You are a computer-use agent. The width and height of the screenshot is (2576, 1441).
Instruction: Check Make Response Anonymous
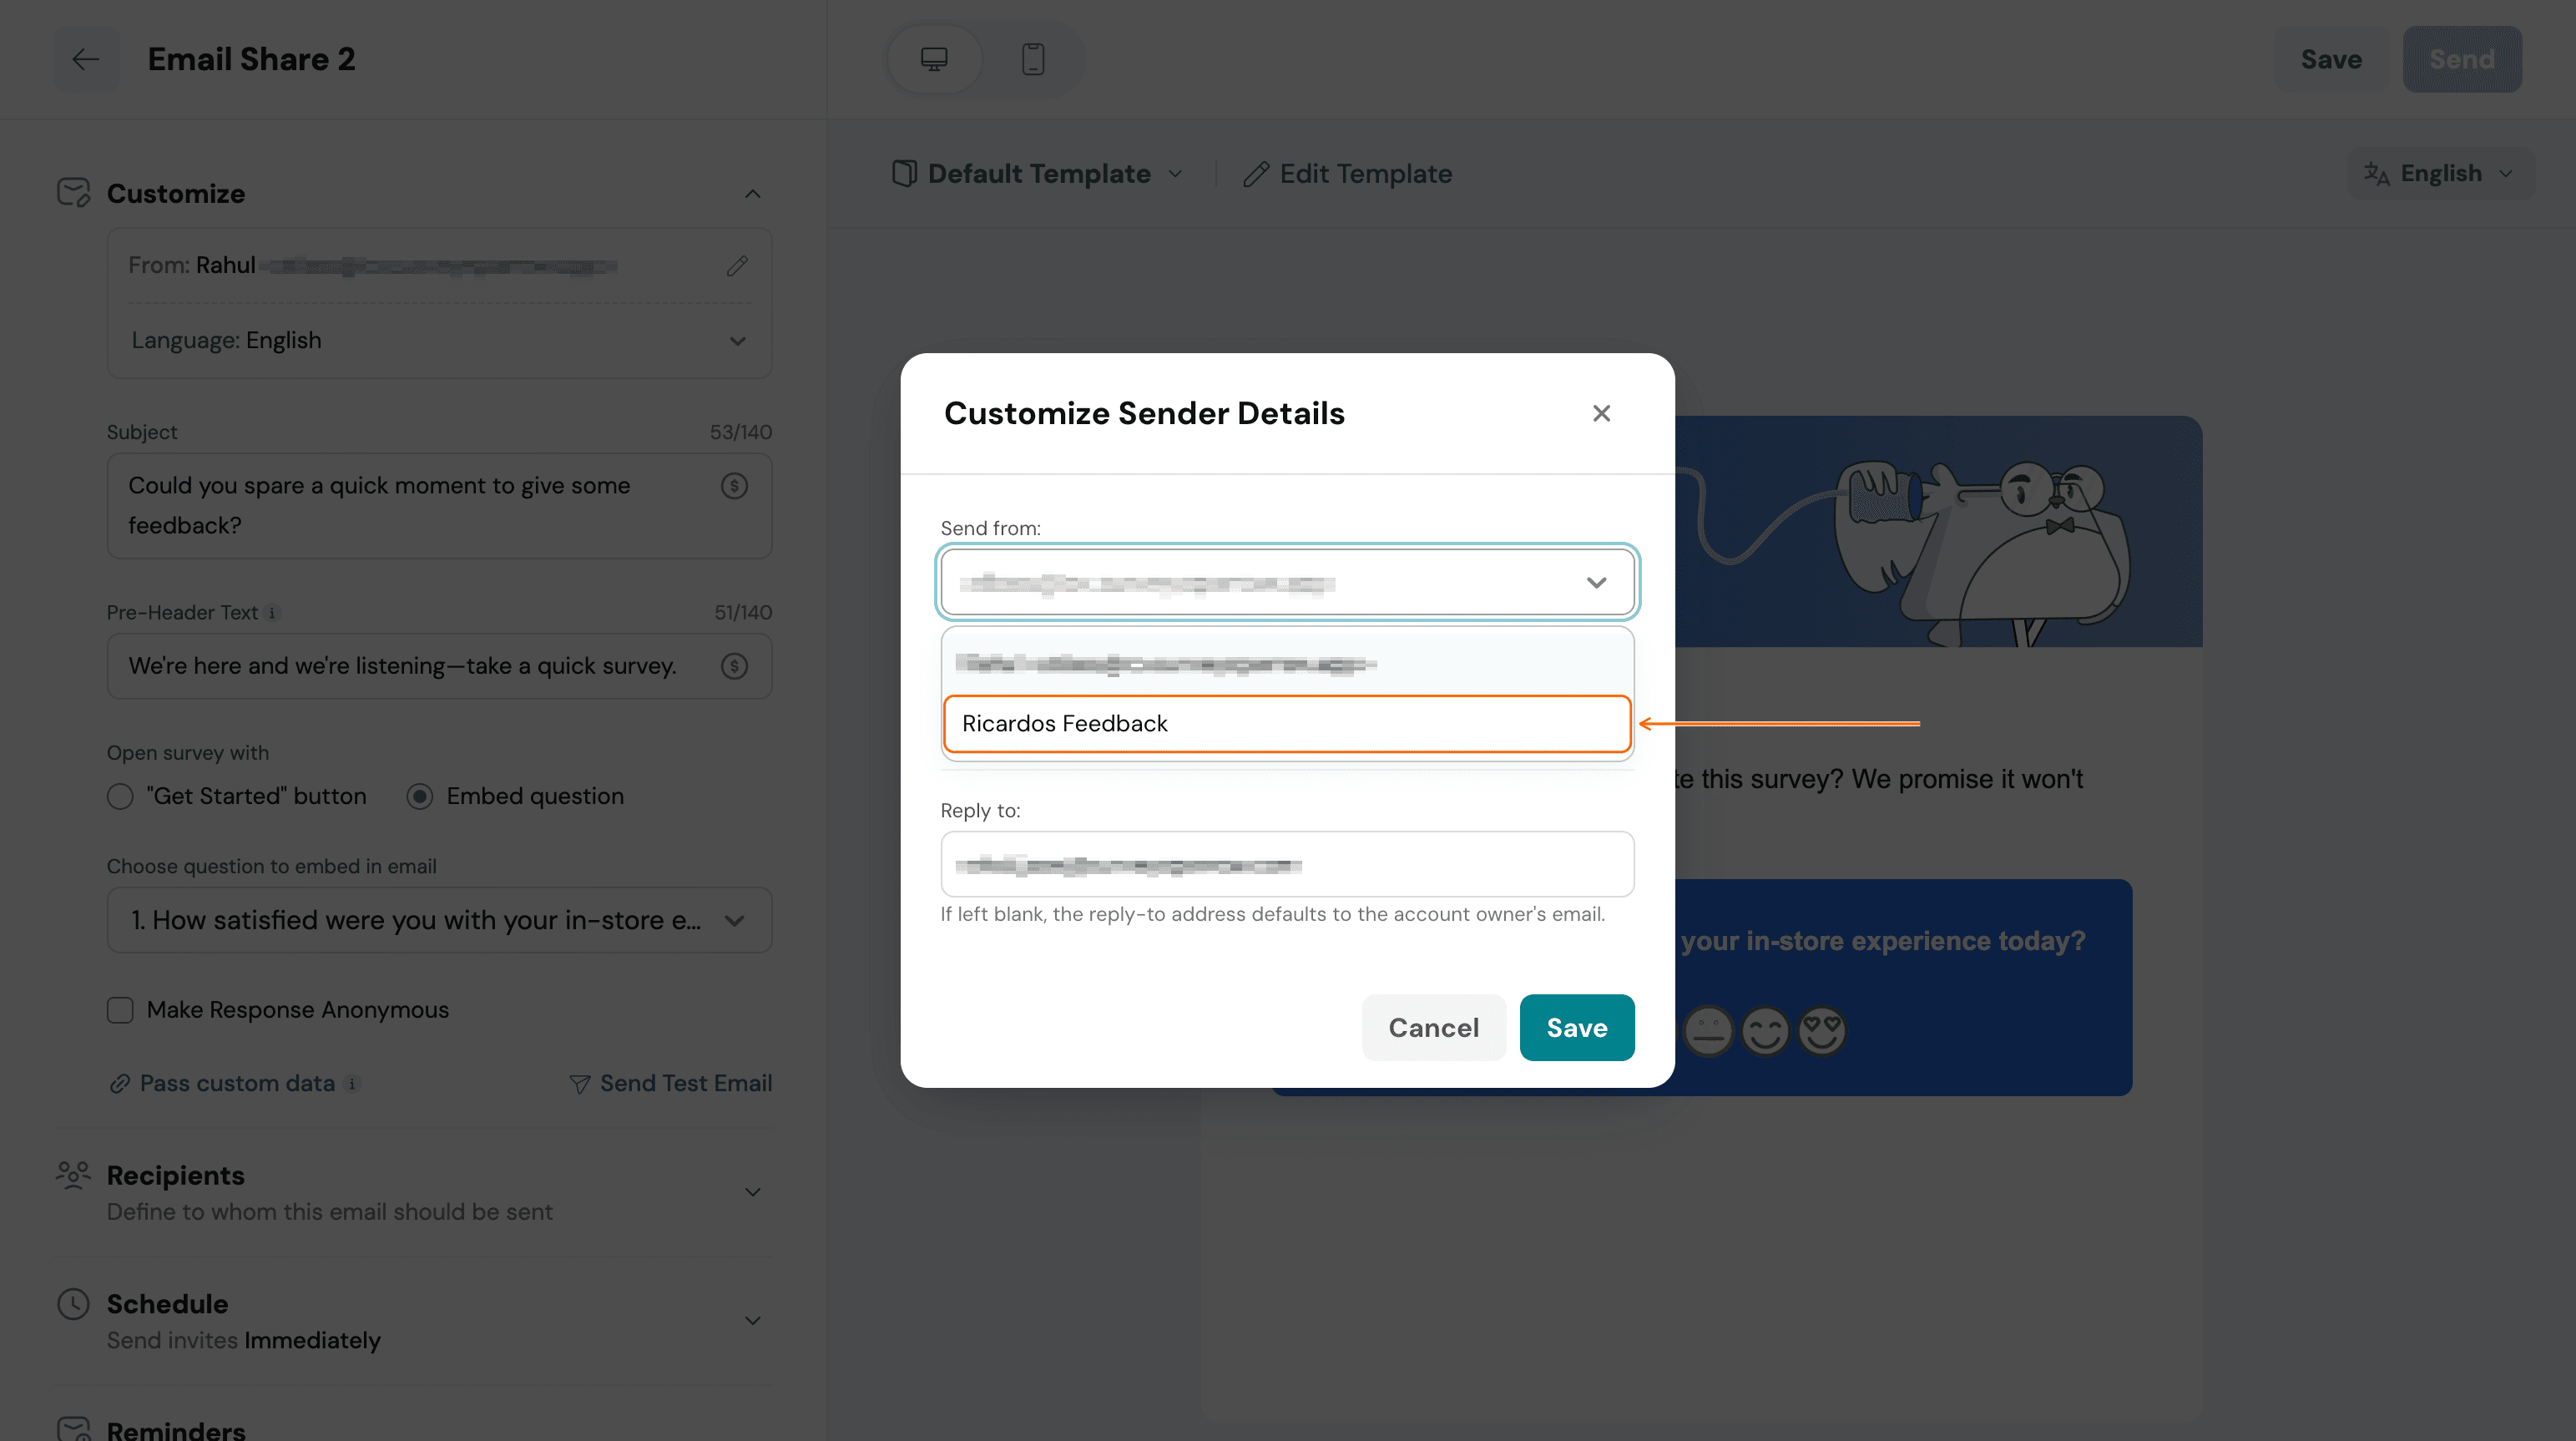[120, 1010]
